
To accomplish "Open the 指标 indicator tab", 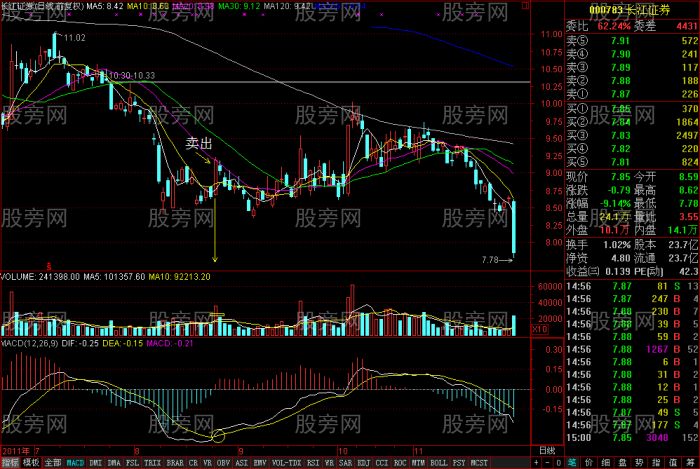I will click(x=10, y=463).
